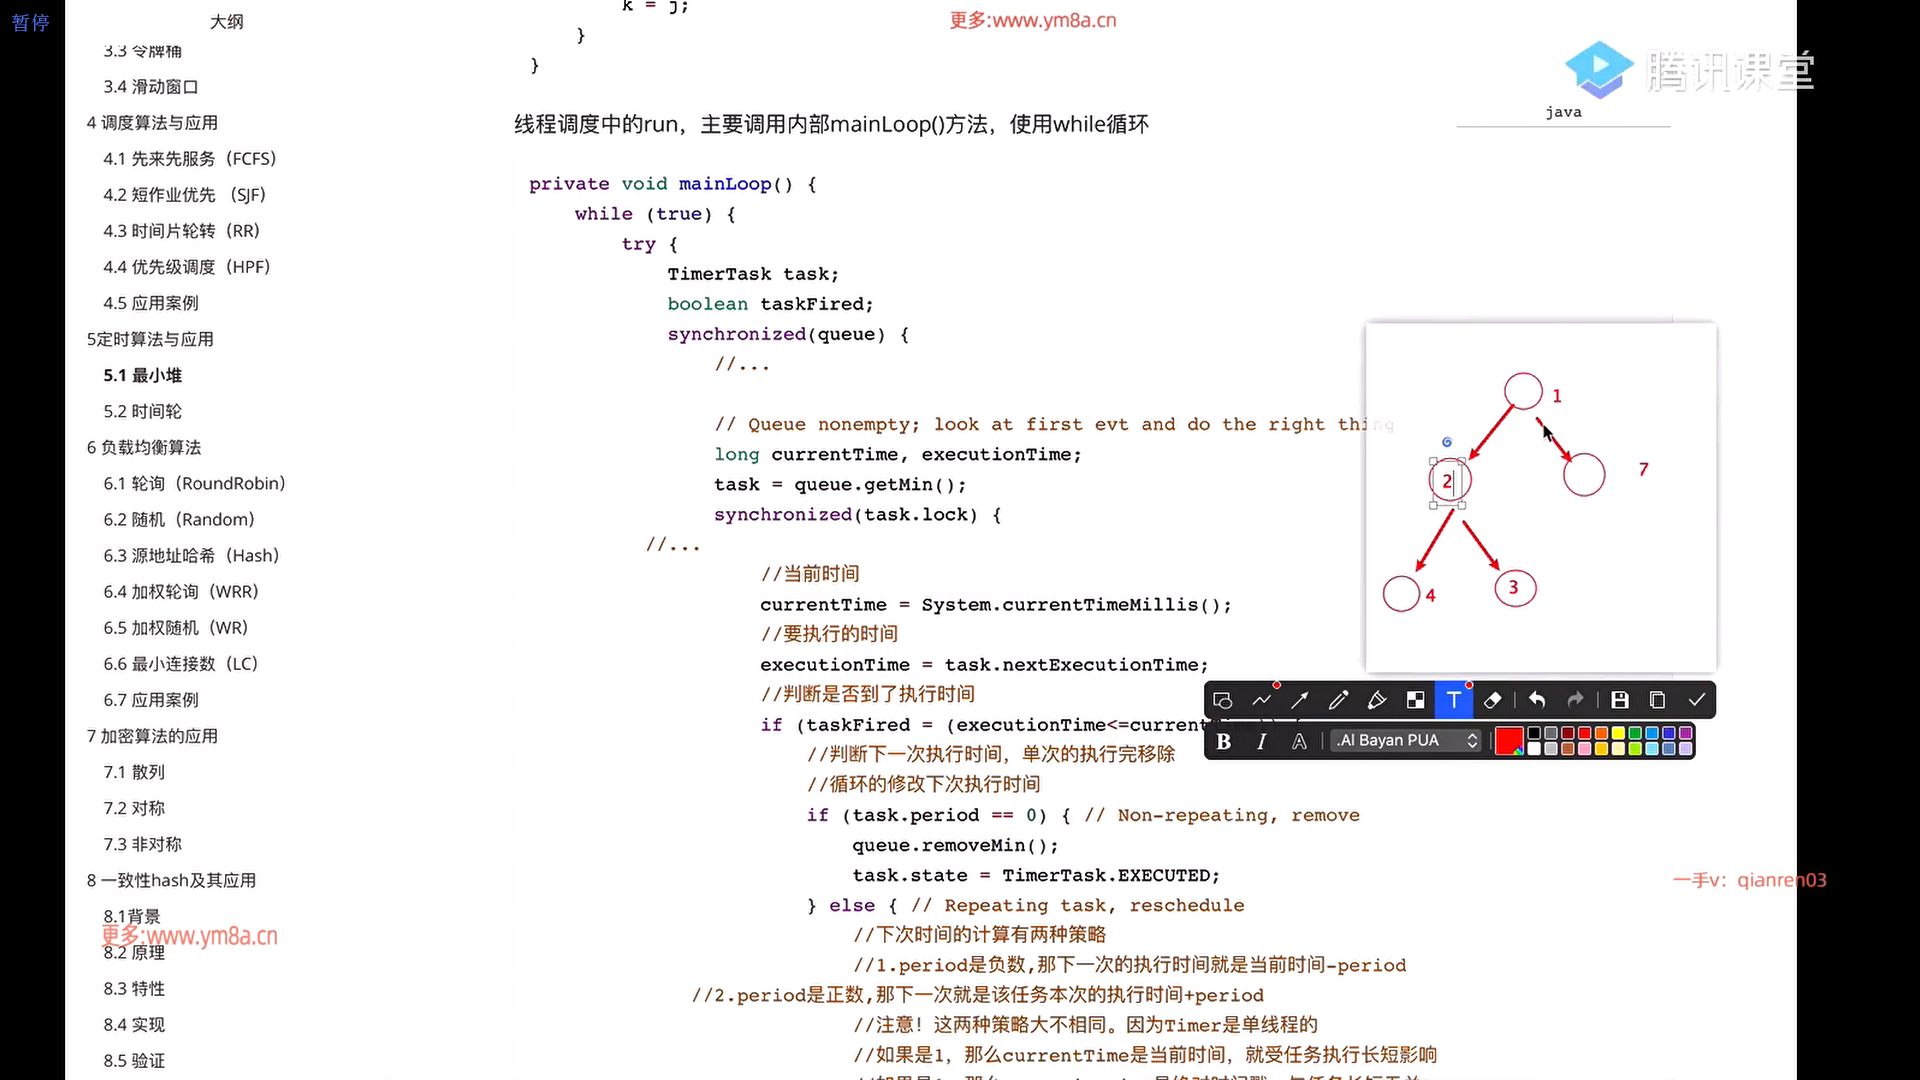Select the pencil drawing tool
Image resolution: width=1920 pixels, height=1080 pixels.
click(x=1338, y=700)
